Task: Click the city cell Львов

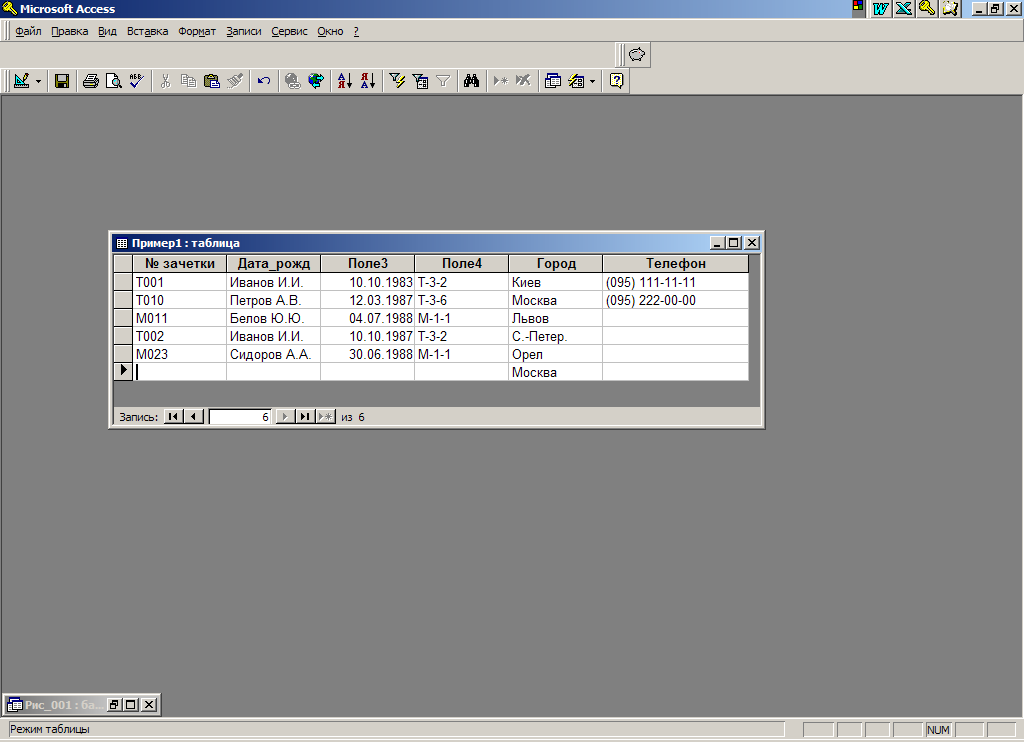Action: (x=556, y=318)
